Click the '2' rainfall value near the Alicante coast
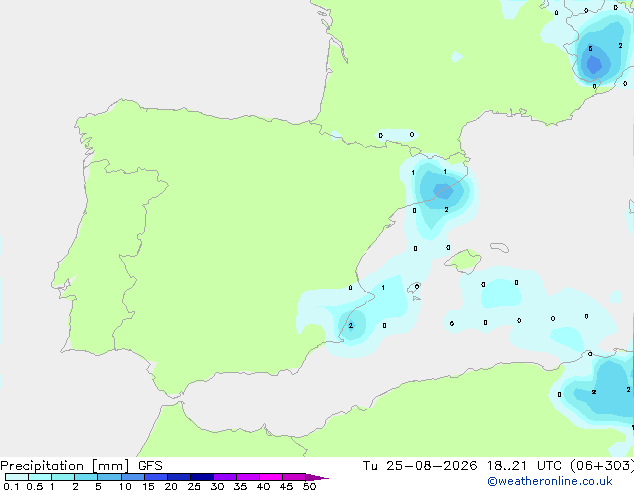Image resolution: width=634 pixels, height=490 pixels. tap(351, 325)
